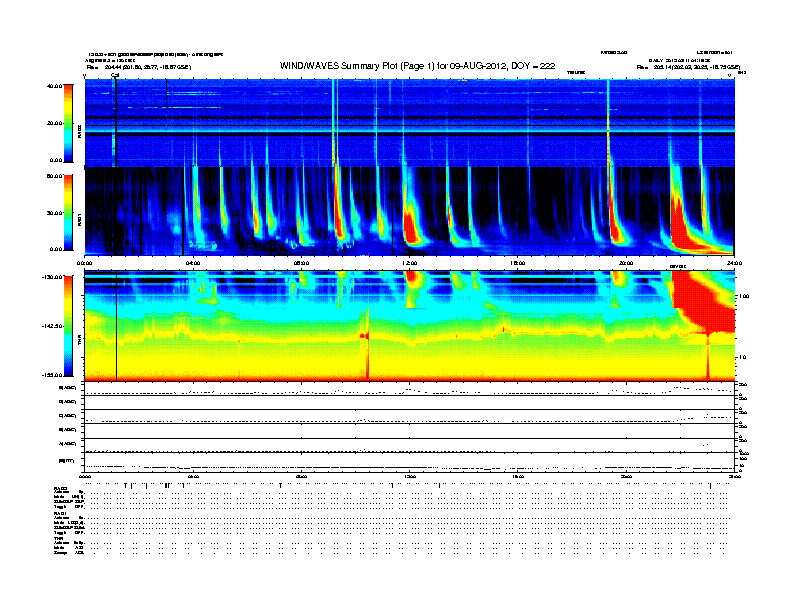Click the 12:00 time label under RAD1

pos(410,263)
